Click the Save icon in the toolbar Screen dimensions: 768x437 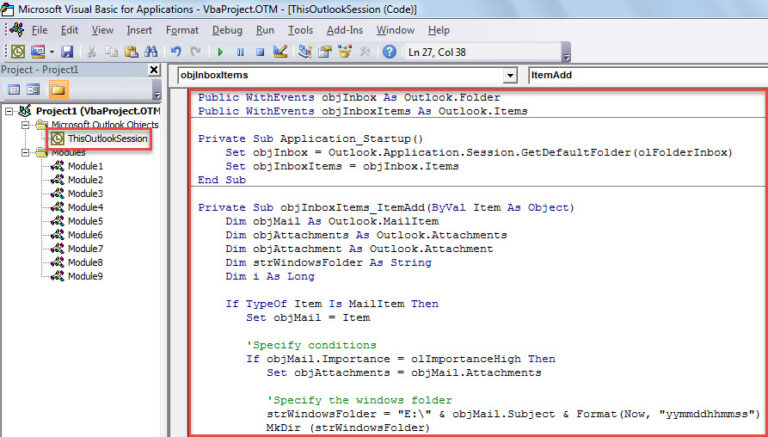click(x=67, y=51)
